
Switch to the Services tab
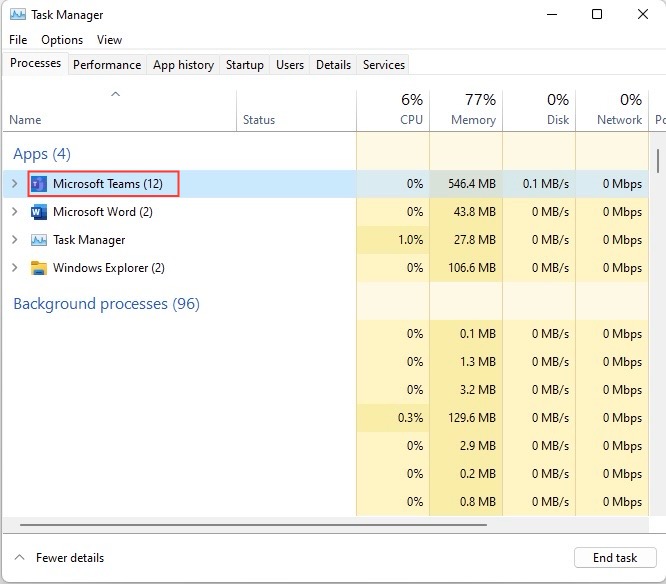384,65
